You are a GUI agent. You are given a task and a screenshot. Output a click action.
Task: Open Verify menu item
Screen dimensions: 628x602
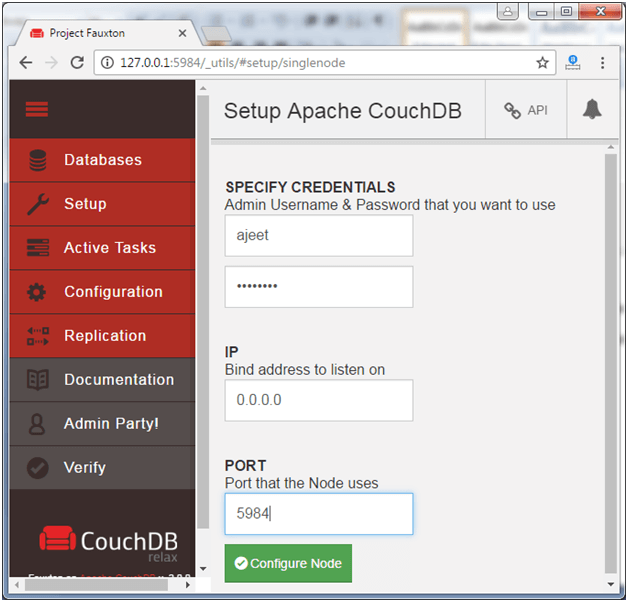(x=103, y=468)
